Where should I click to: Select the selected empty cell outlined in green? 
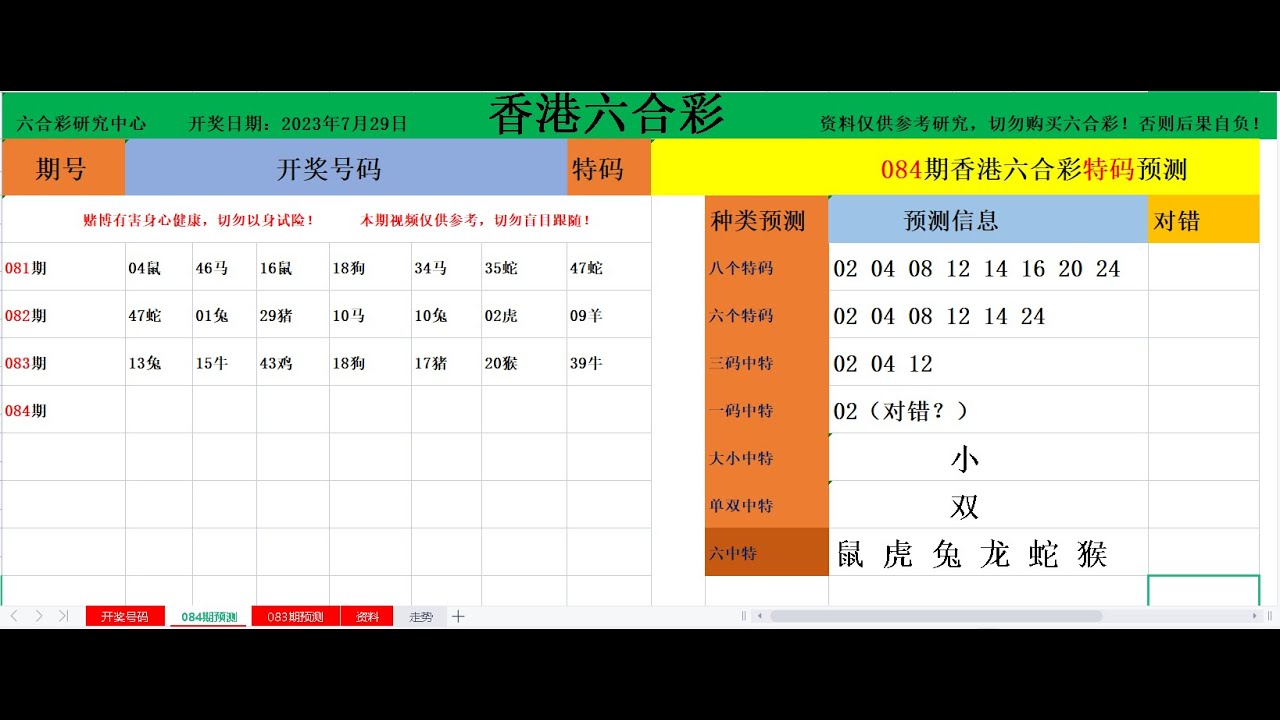tap(1203, 590)
